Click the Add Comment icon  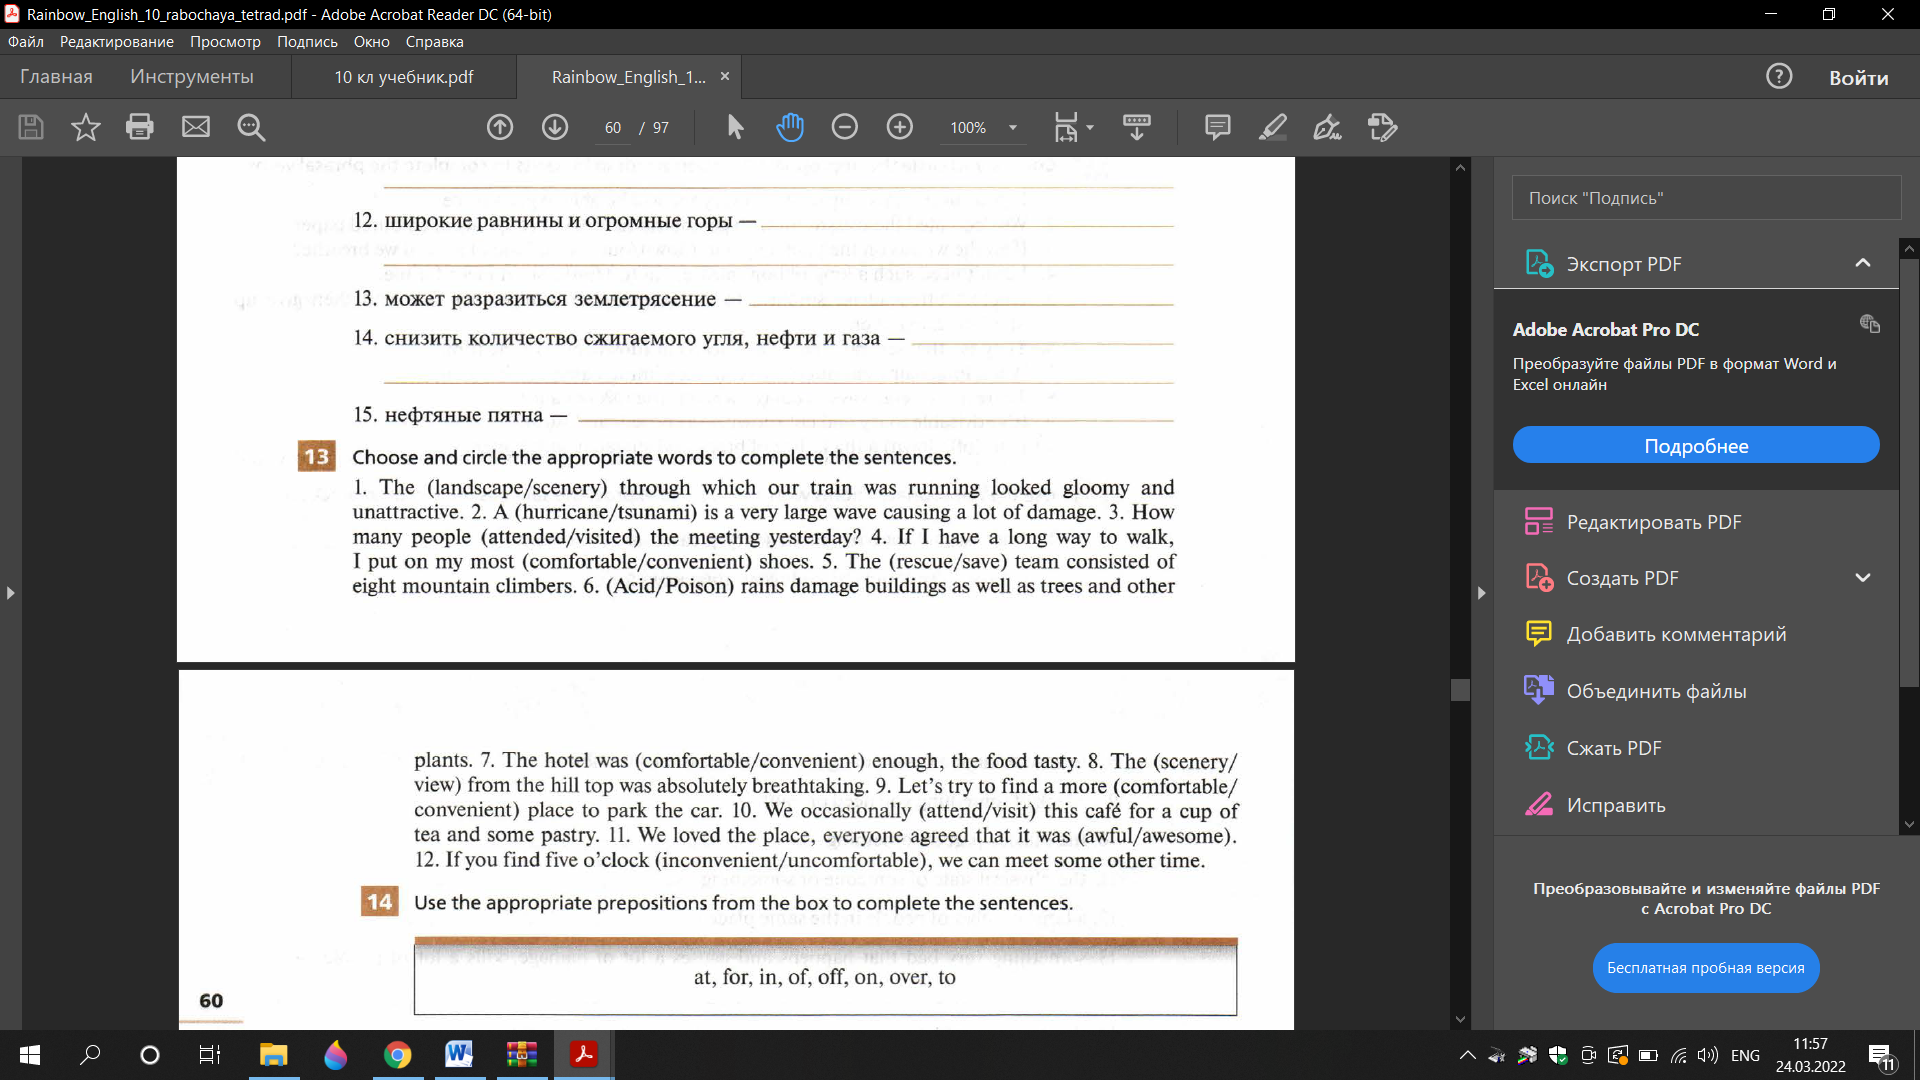tap(1534, 633)
